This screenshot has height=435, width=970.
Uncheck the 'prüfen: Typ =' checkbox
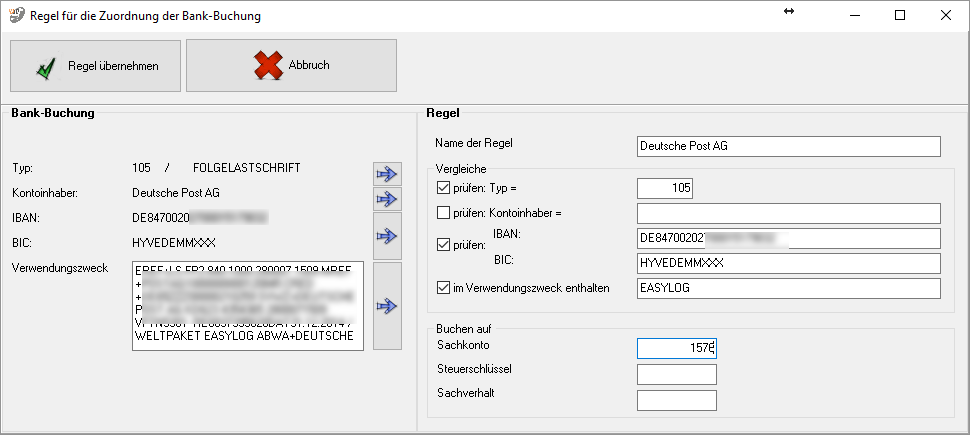(444, 188)
